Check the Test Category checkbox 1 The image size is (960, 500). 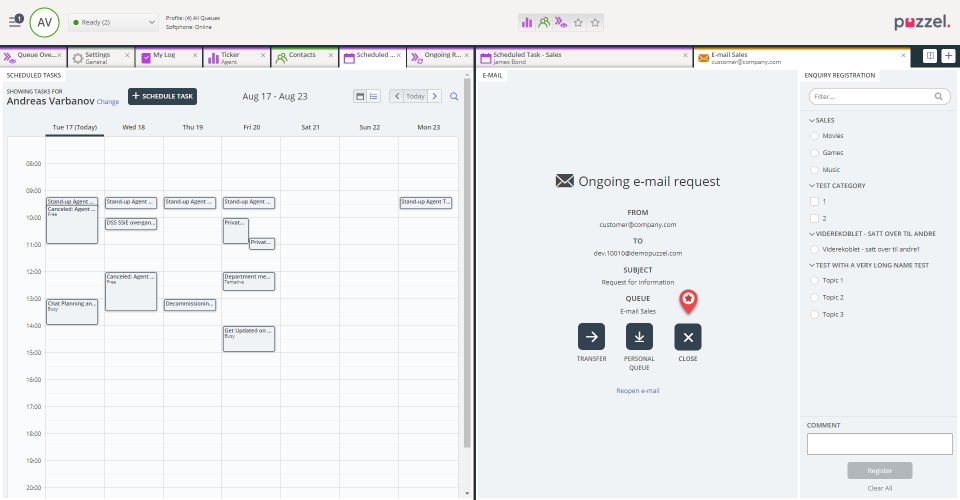coord(814,201)
